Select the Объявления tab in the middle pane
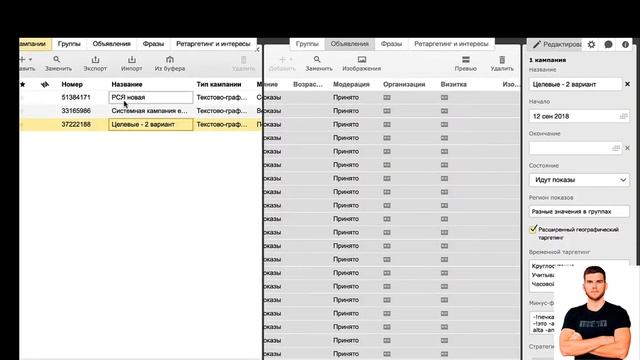This screenshot has height=360, width=640. (349, 44)
